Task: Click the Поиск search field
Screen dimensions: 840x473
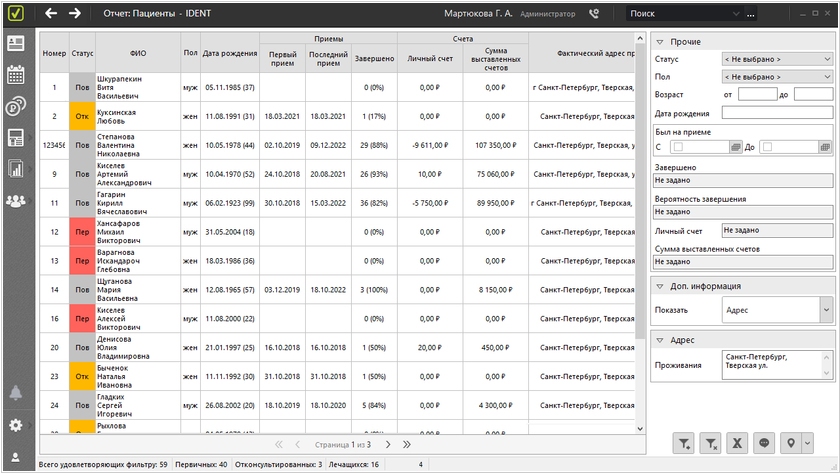Action: point(679,14)
